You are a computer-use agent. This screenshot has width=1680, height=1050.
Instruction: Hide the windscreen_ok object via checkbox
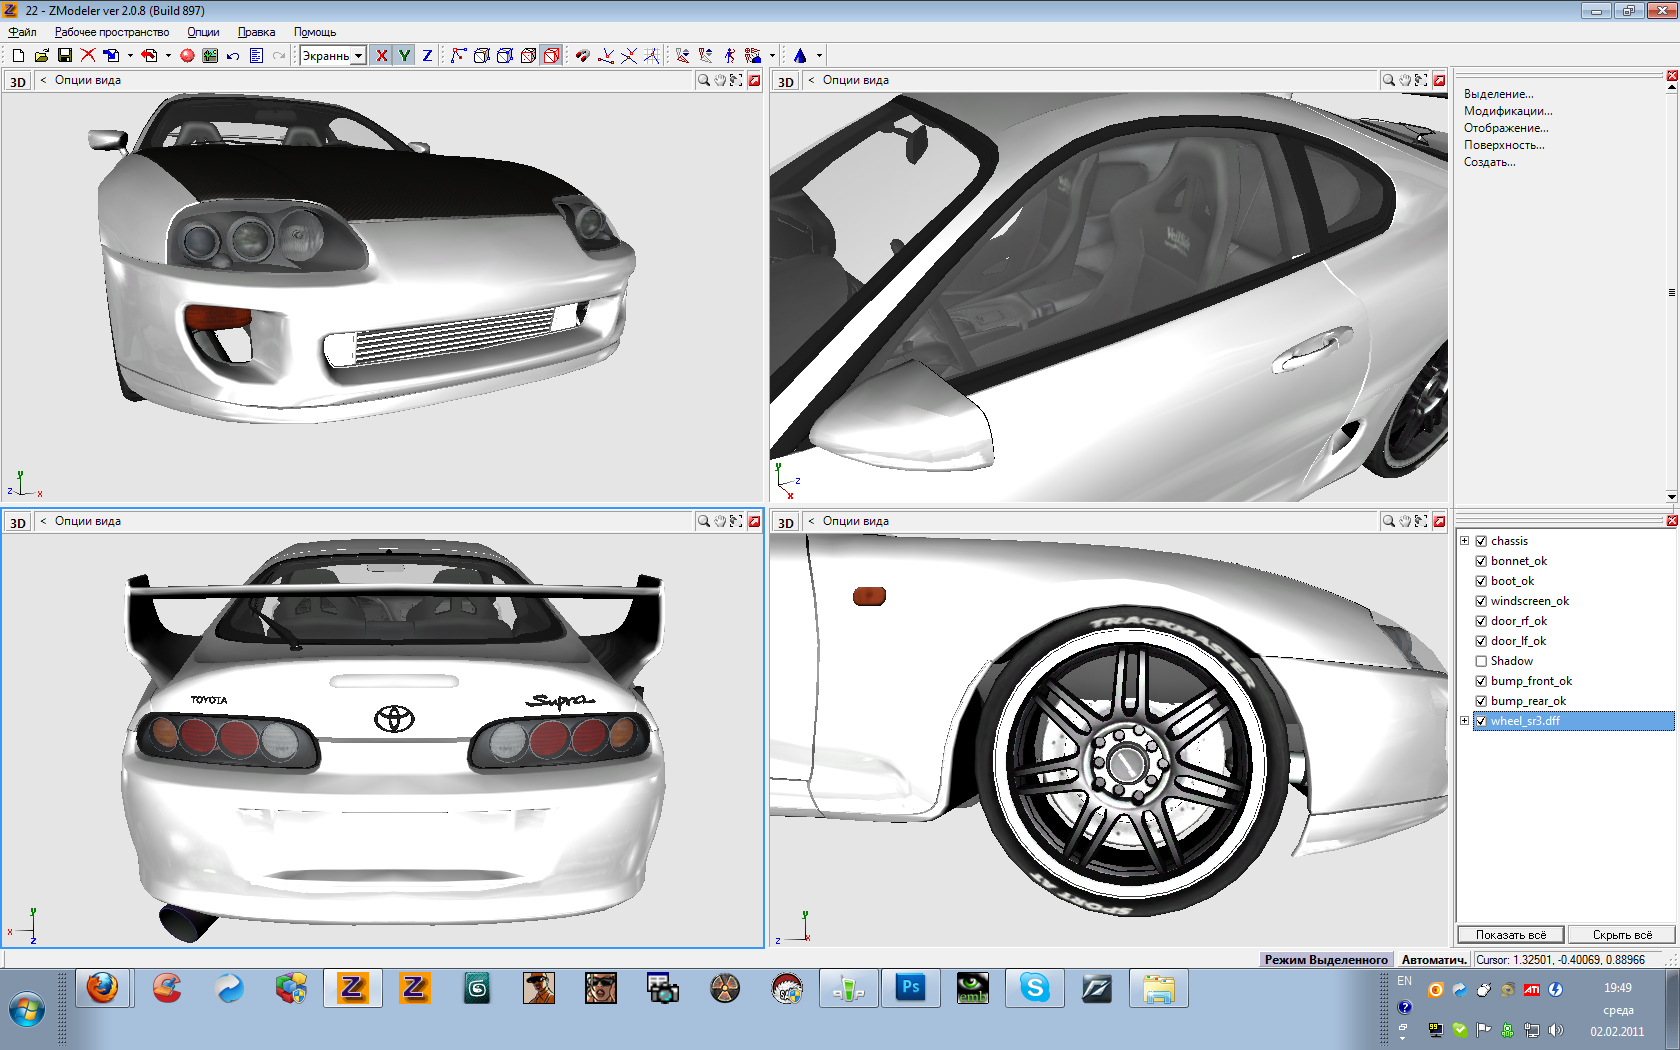(x=1481, y=601)
